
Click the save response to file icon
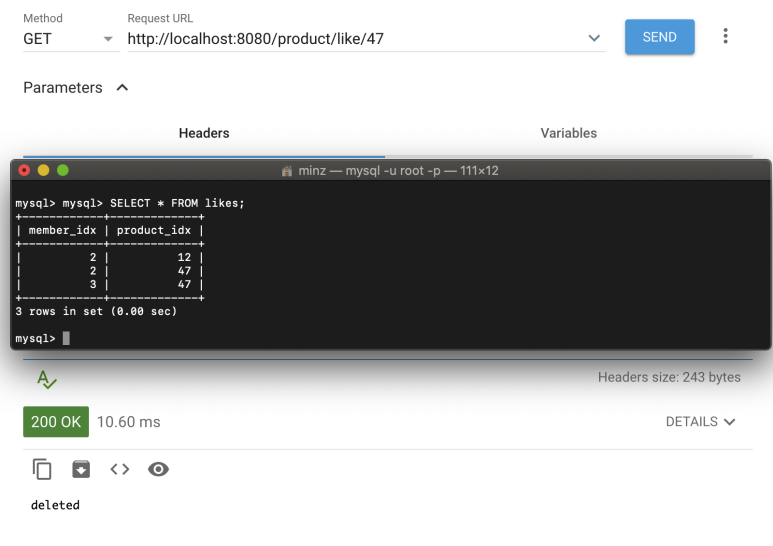click(81, 469)
